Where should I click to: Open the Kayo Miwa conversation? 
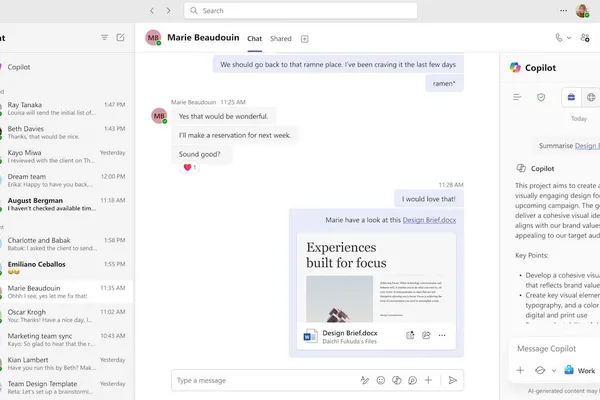click(x=67, y=156)
